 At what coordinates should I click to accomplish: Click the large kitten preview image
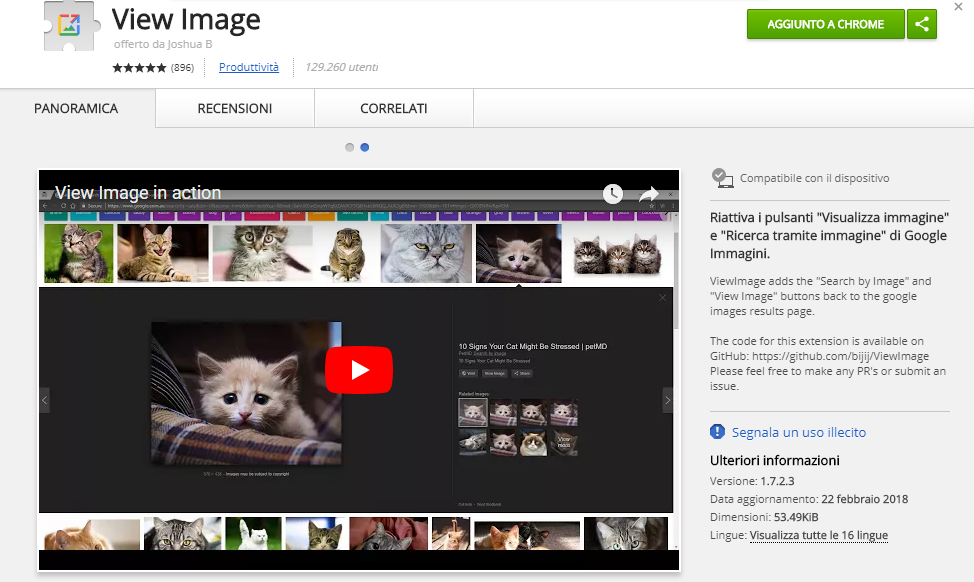247,393
